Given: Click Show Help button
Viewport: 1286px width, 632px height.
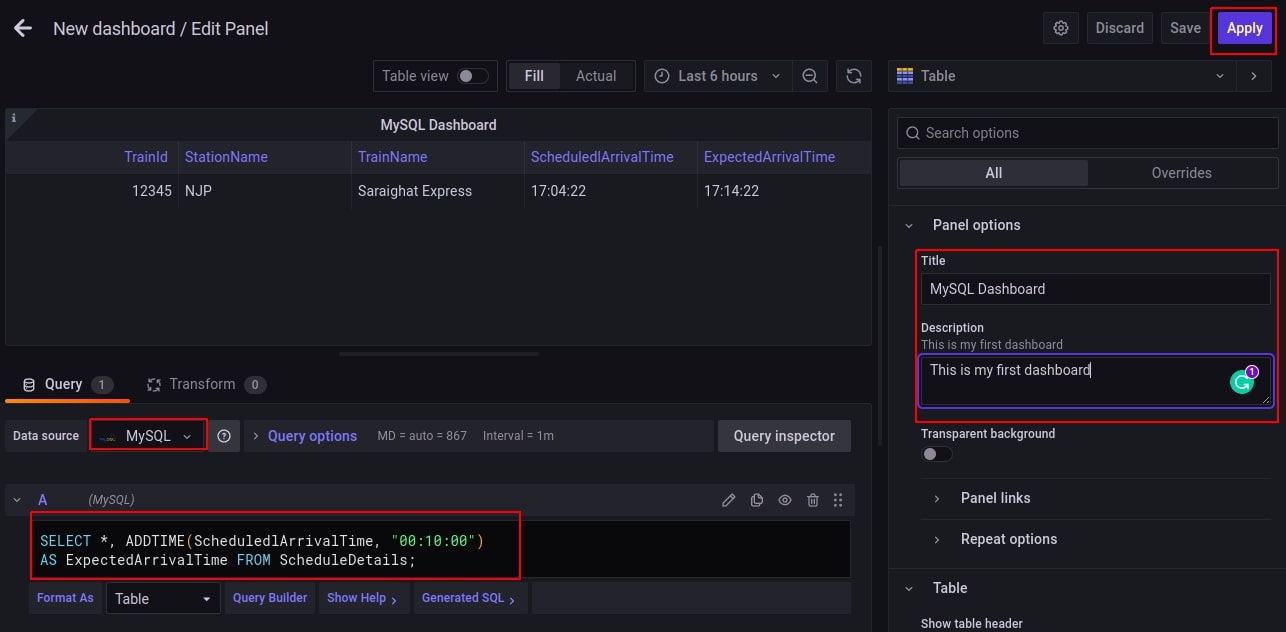Looking at the screenshot, I should 364,598.
